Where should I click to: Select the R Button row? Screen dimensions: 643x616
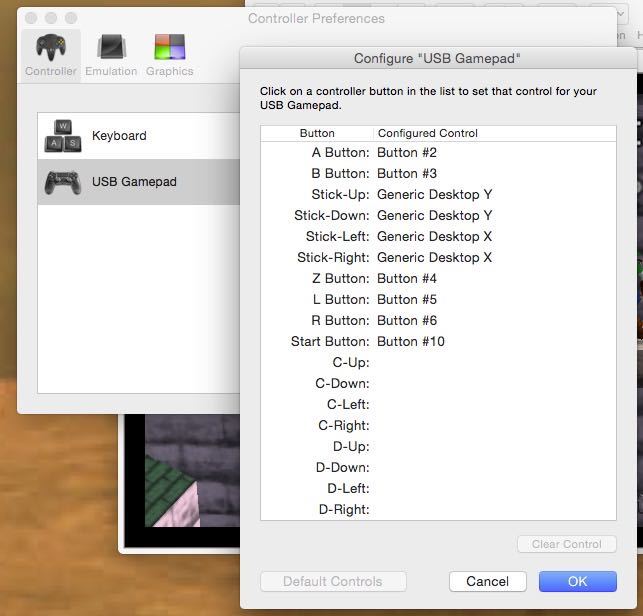[x=438, y=320]
